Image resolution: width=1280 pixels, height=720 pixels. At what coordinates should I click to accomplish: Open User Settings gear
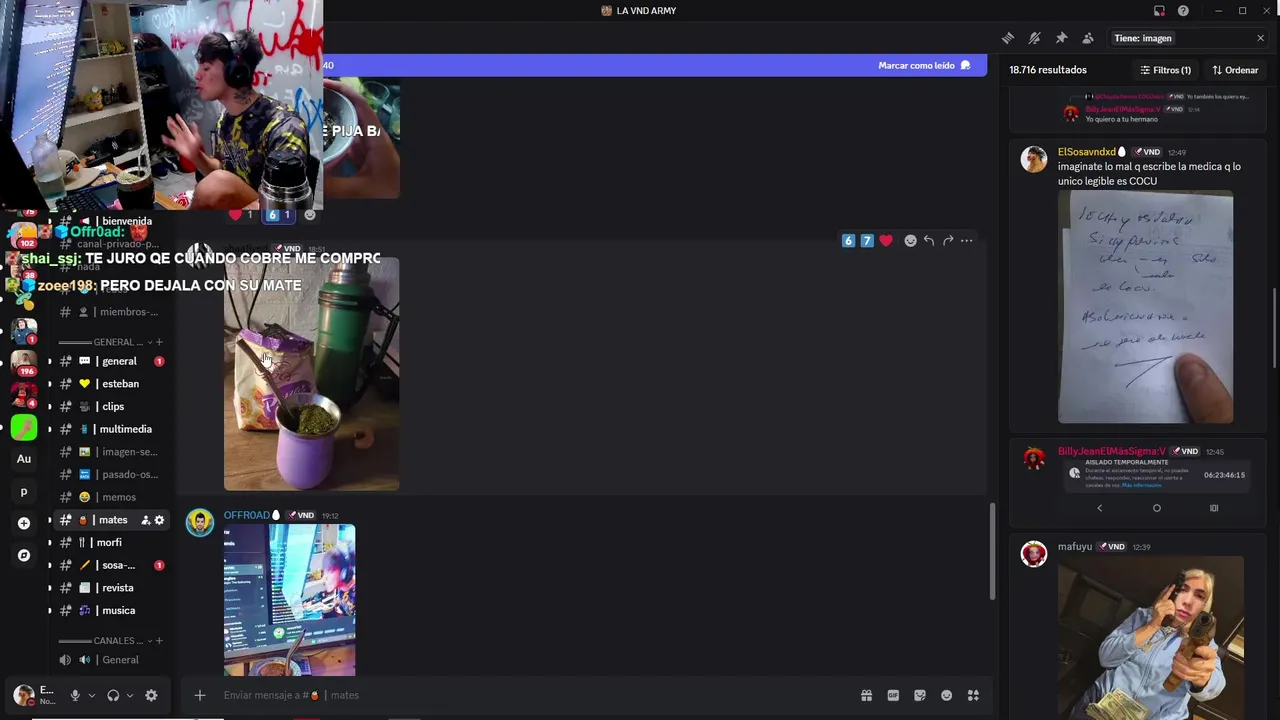[x=151, y=695]
